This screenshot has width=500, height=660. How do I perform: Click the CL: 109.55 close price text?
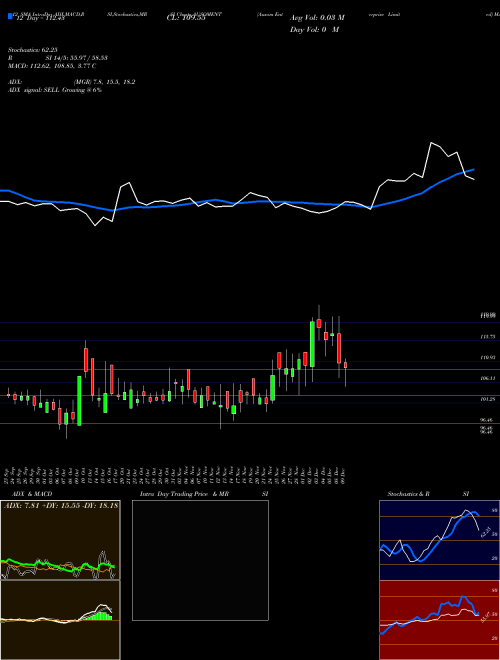point(185,18)
